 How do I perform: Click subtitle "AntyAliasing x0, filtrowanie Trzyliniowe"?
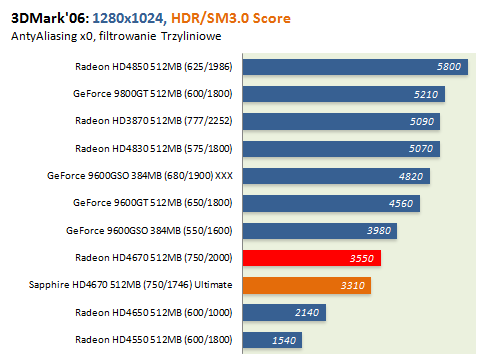coord(116,36)
